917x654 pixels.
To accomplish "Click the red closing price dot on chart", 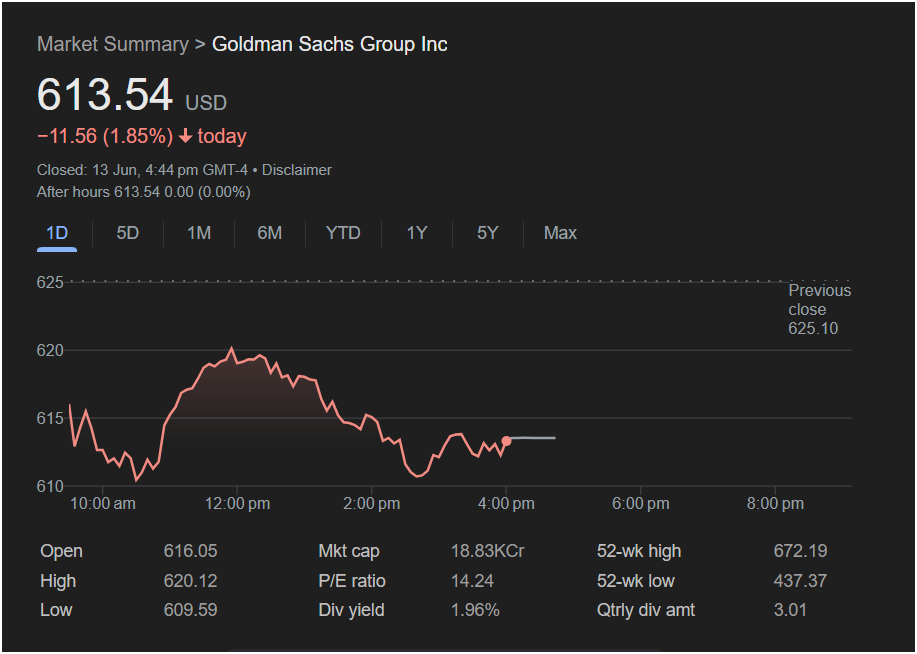I will (506, 441).
